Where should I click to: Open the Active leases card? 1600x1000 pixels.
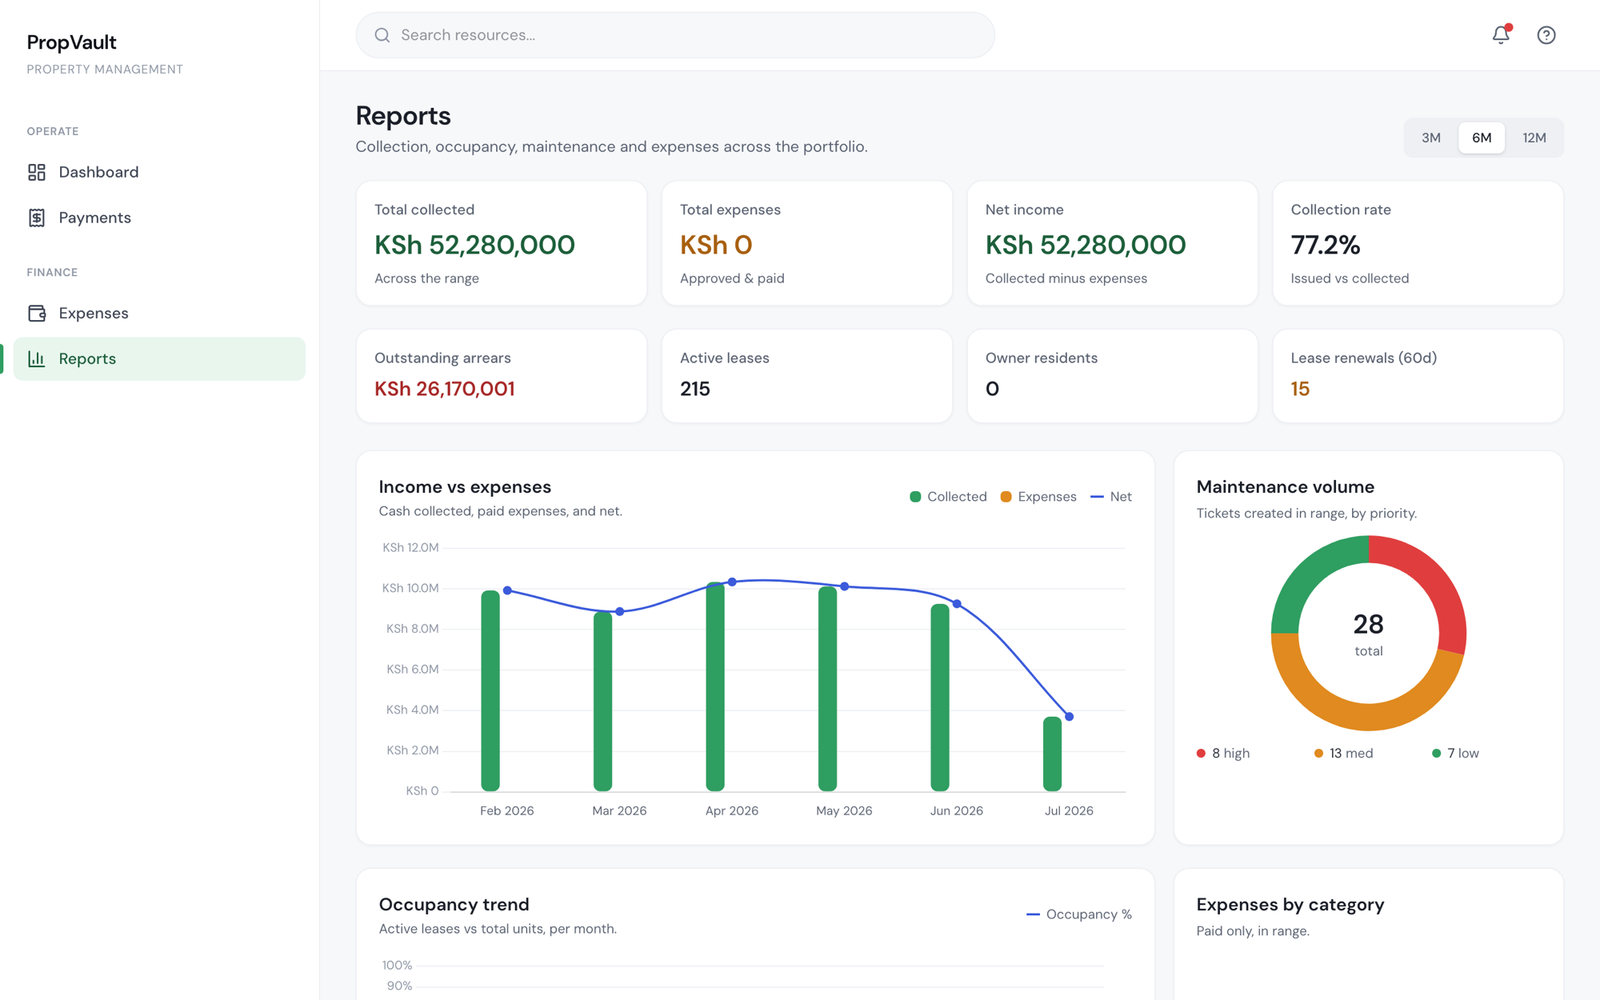coord(807,376)
